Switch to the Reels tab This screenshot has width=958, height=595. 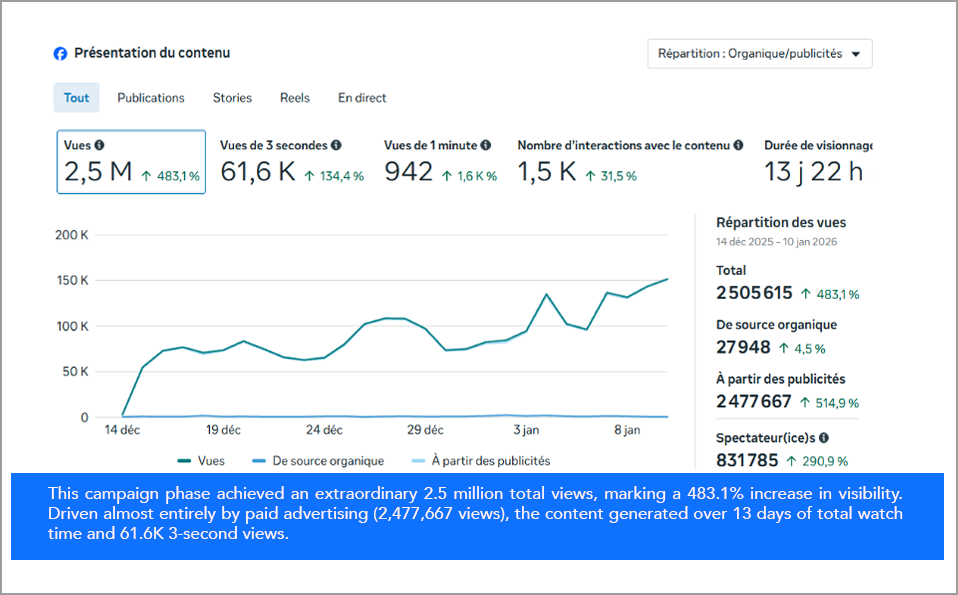pyautogui.click(x=295, y=98)
